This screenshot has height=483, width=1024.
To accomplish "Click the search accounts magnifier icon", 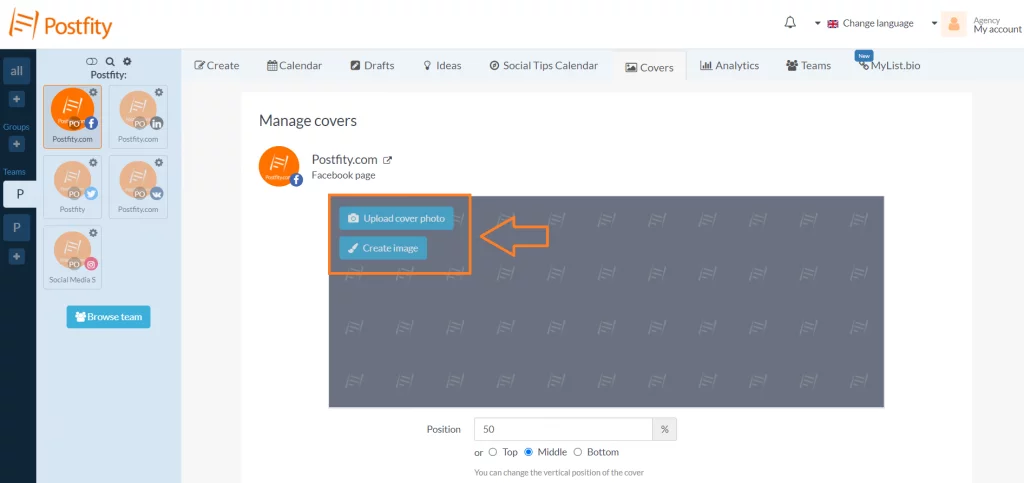I will pyautogui.click(x=110, y=61).
